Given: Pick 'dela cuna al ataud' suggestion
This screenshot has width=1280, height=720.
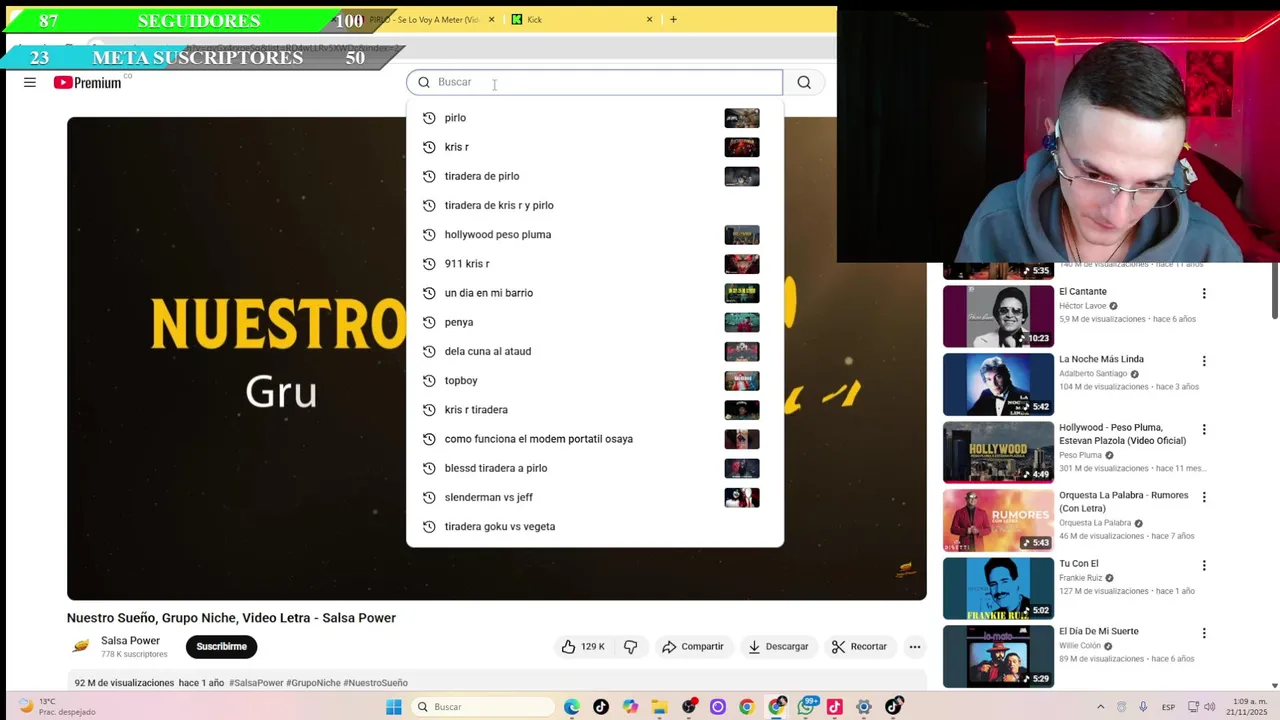Looking at the screenshot, I should (594, 351).
